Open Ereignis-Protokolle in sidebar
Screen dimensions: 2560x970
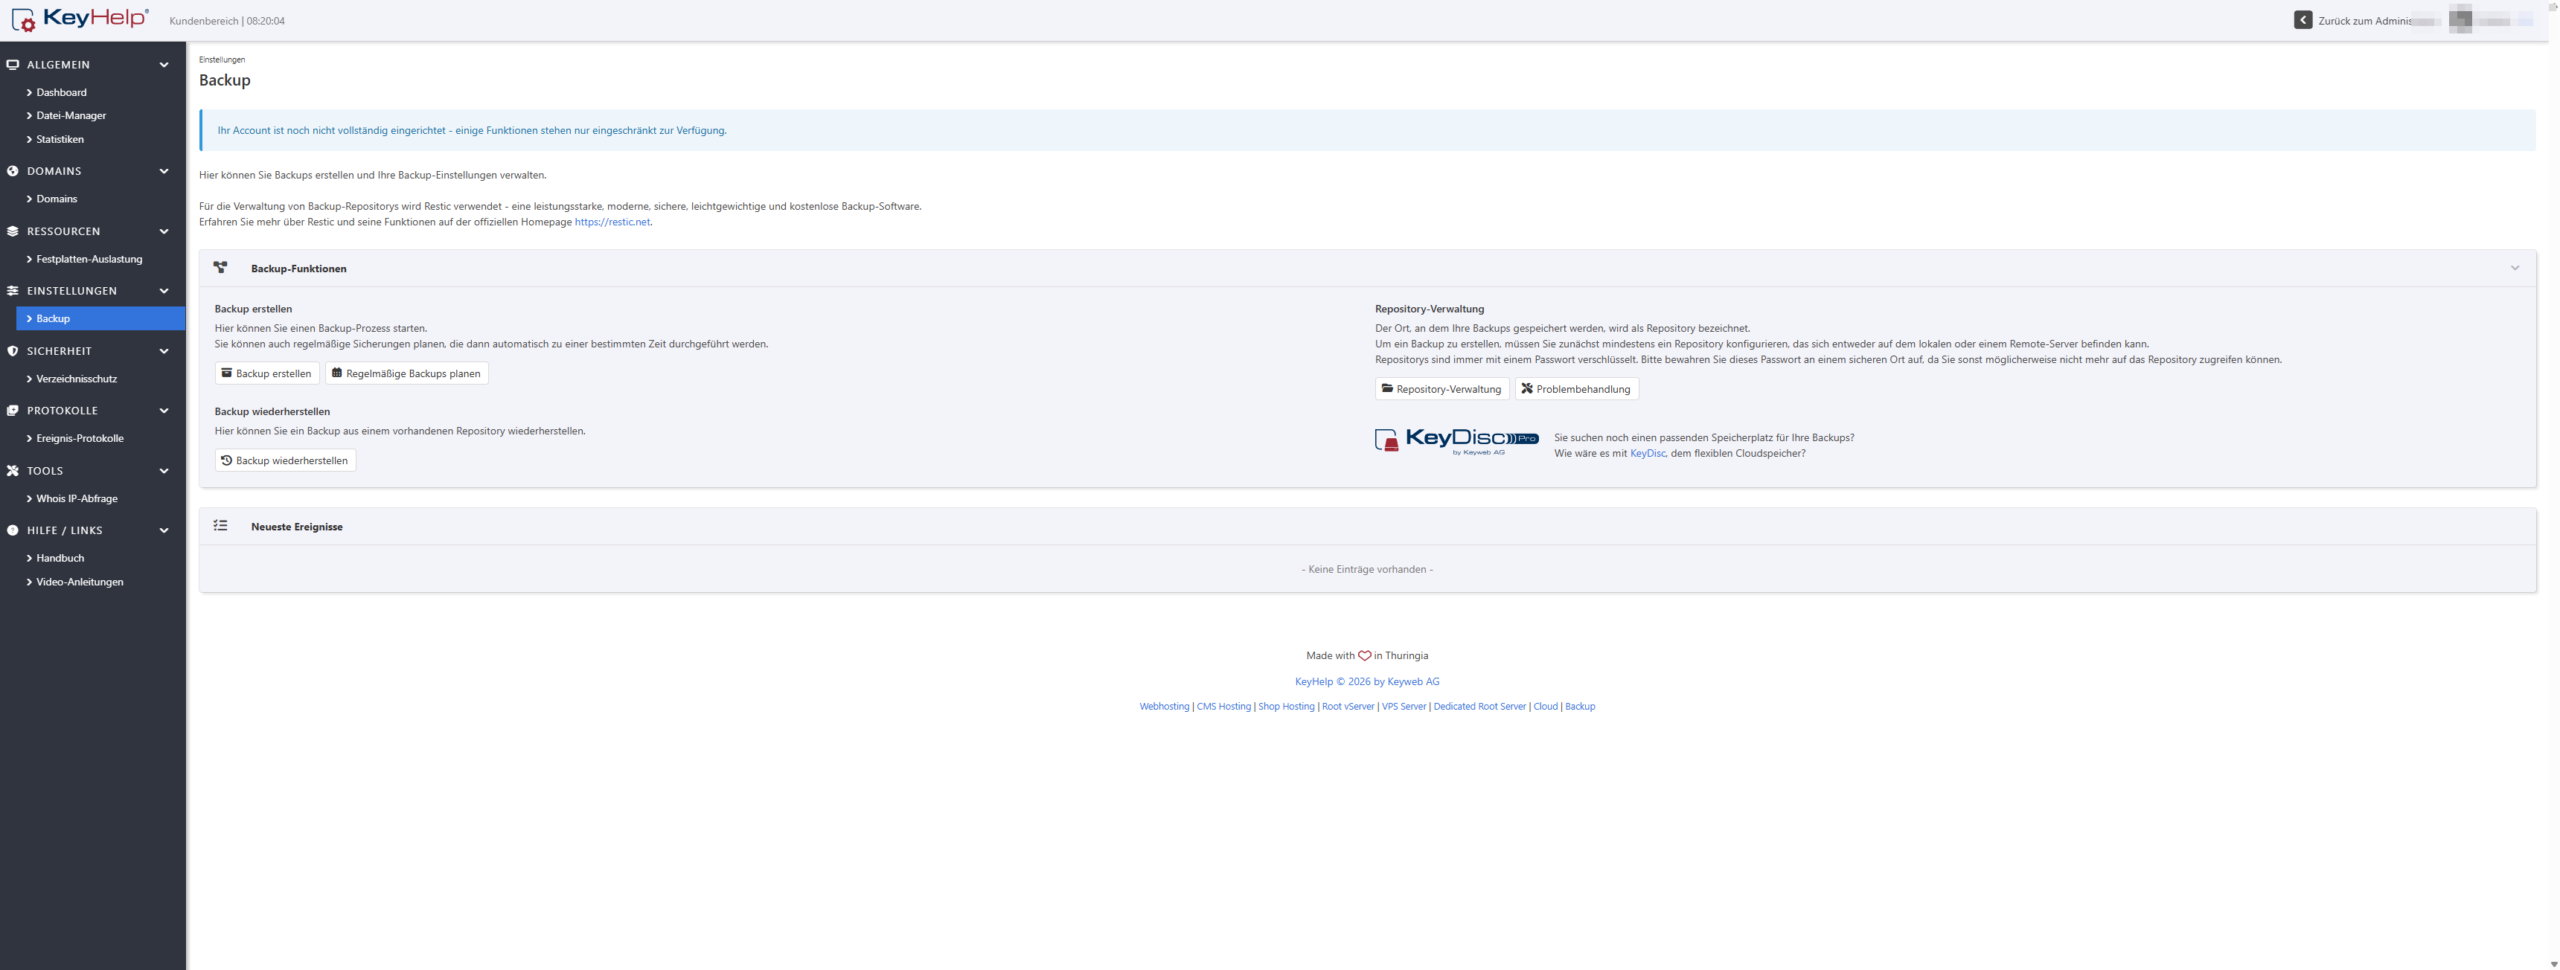pos(80,438)
